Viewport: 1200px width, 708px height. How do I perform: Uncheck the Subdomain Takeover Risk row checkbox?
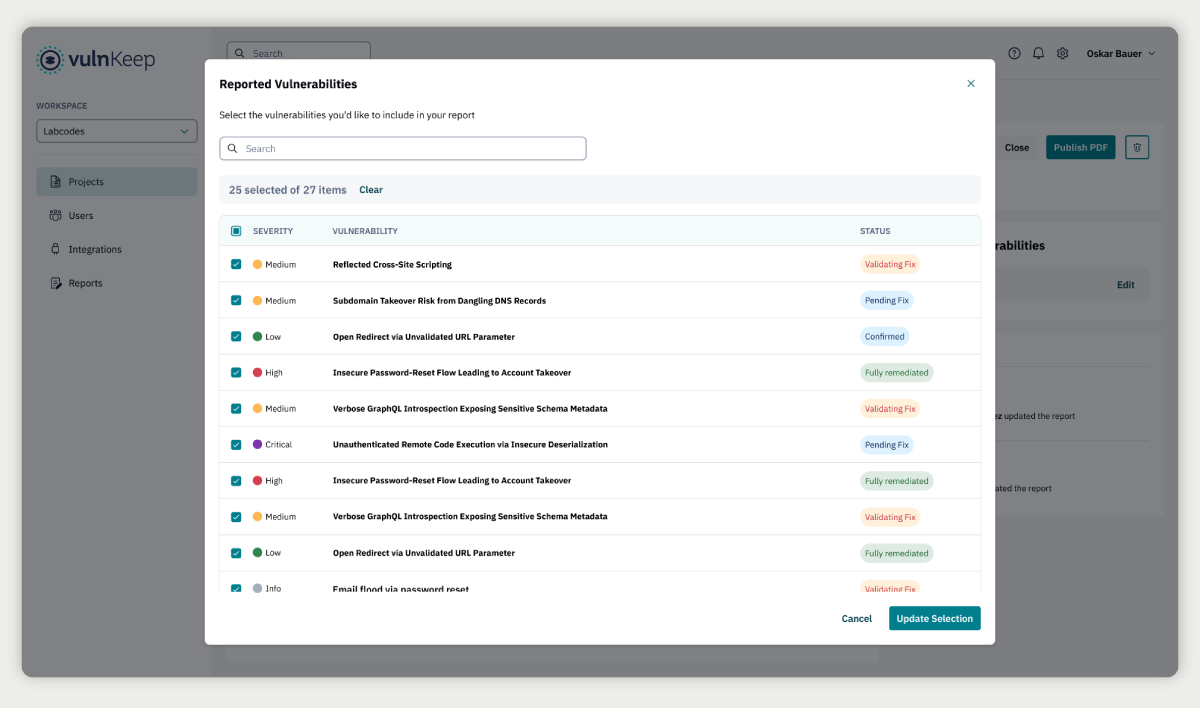[x=236, y=301]
